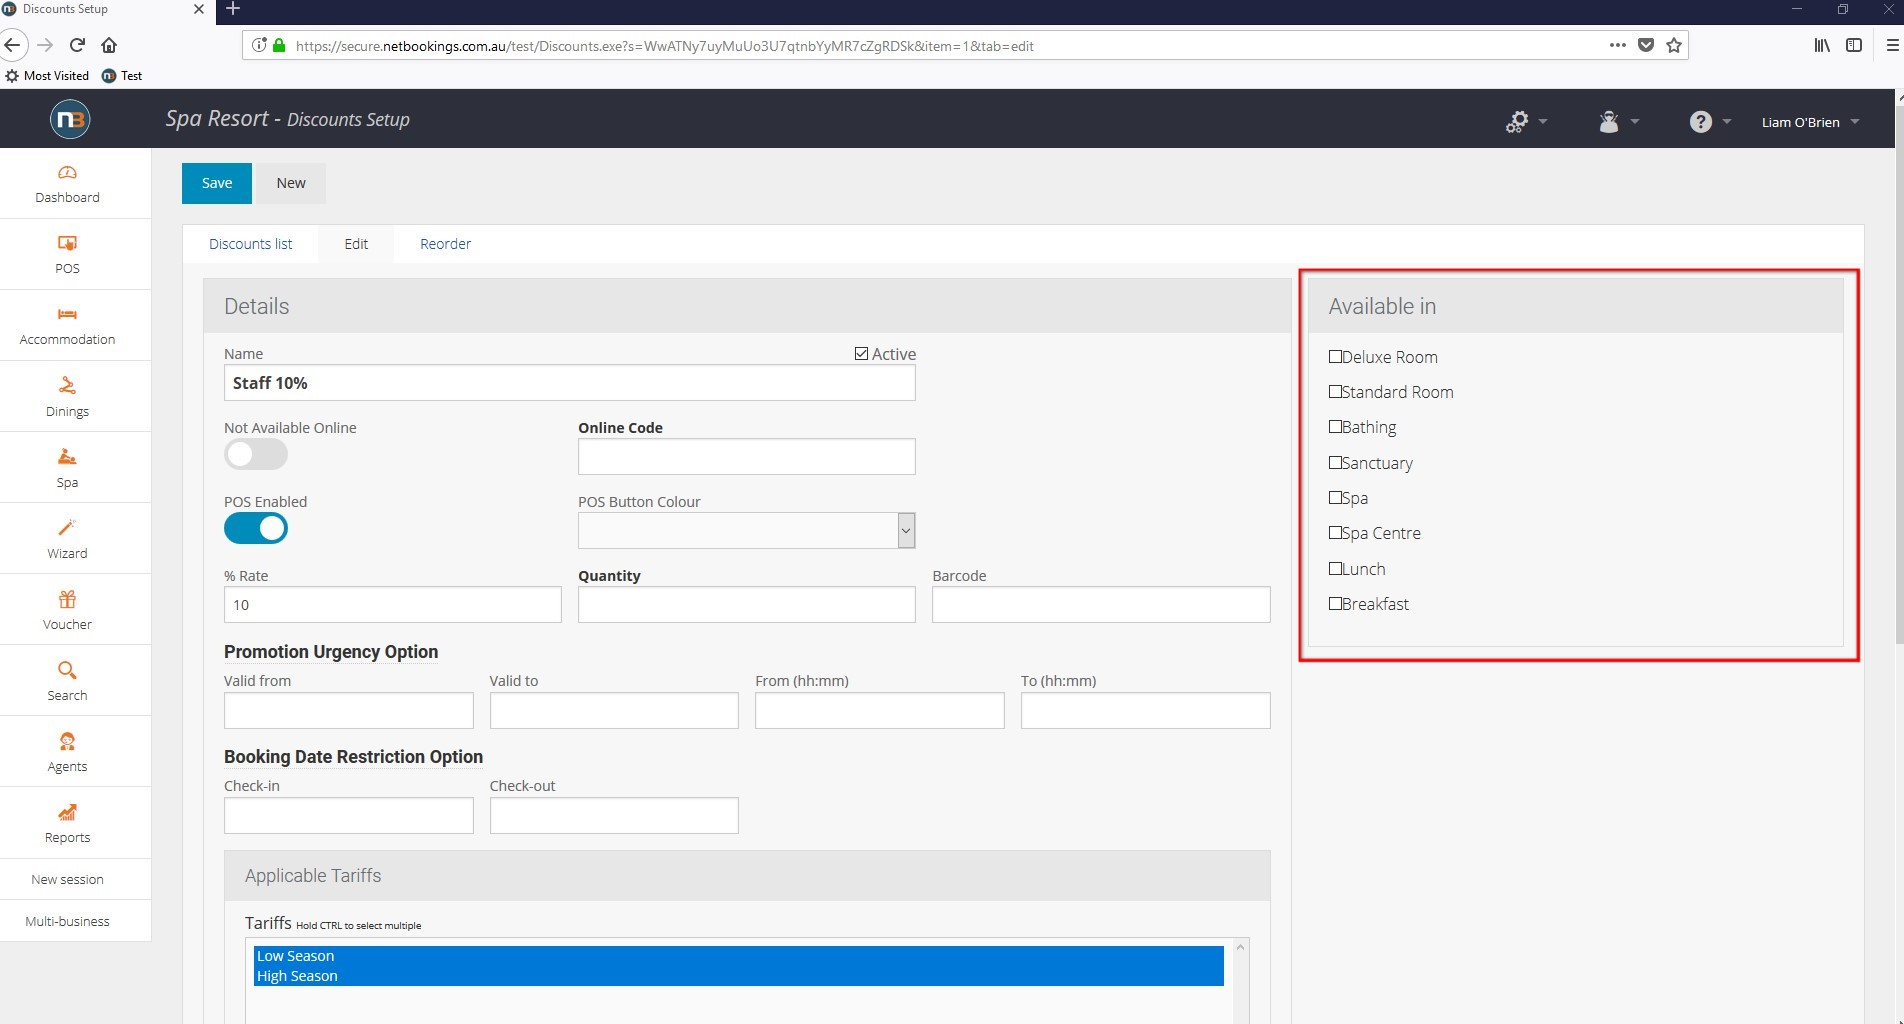
Task: Open the help question mark icon
Action: pos(1700,122)
